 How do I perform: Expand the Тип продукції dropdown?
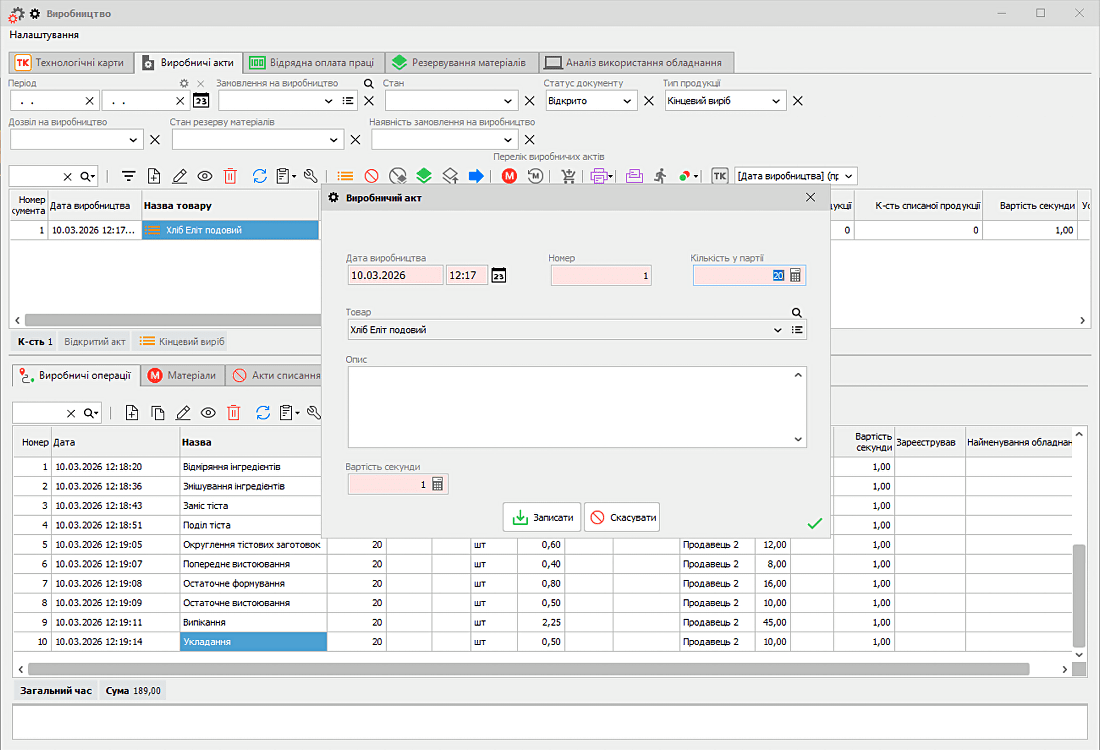(x=777, y=101)
